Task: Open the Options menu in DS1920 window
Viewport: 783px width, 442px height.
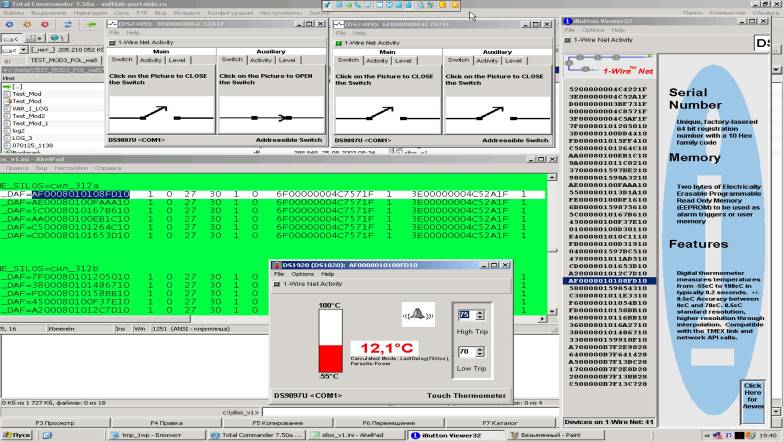Action: (x=303, y=274)
